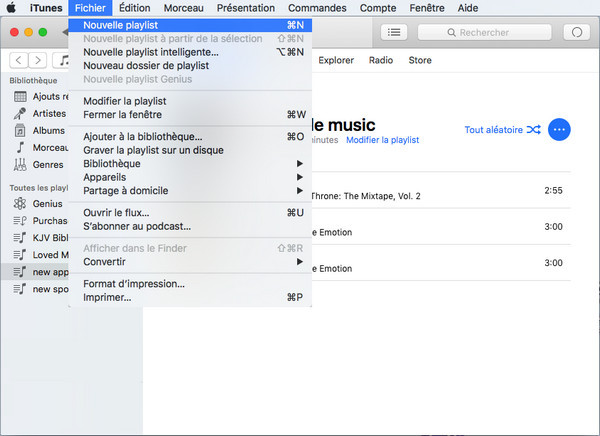Click the Genius atom icon

[x=20, y=204]
